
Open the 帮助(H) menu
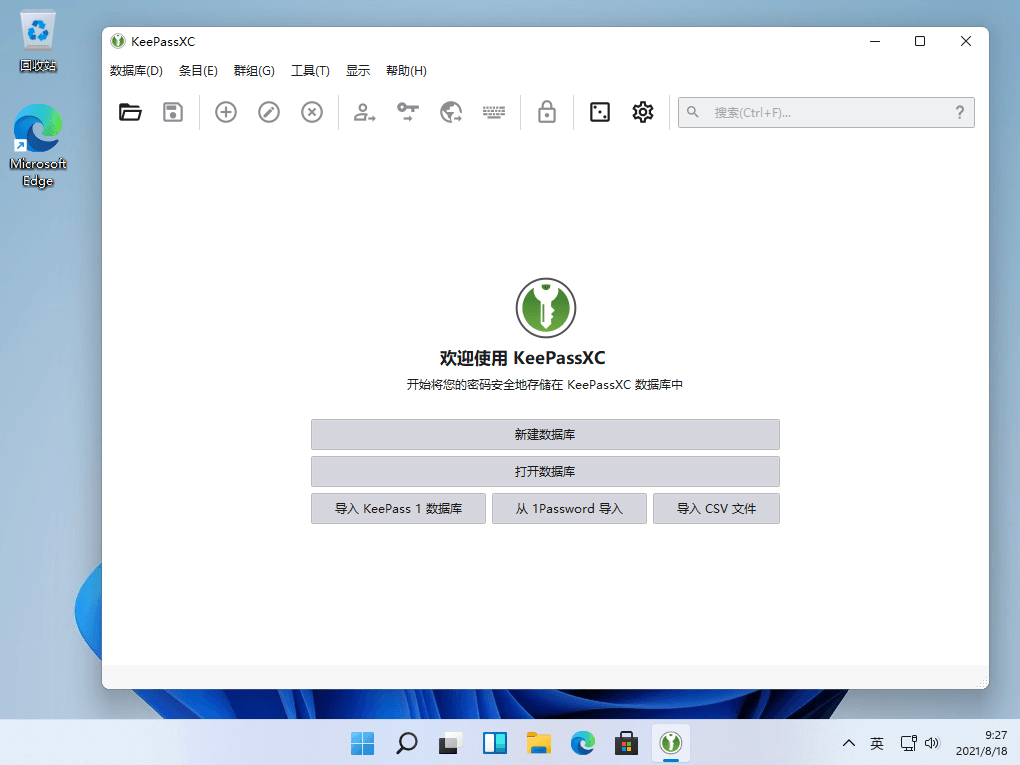(x=407, y=71)
